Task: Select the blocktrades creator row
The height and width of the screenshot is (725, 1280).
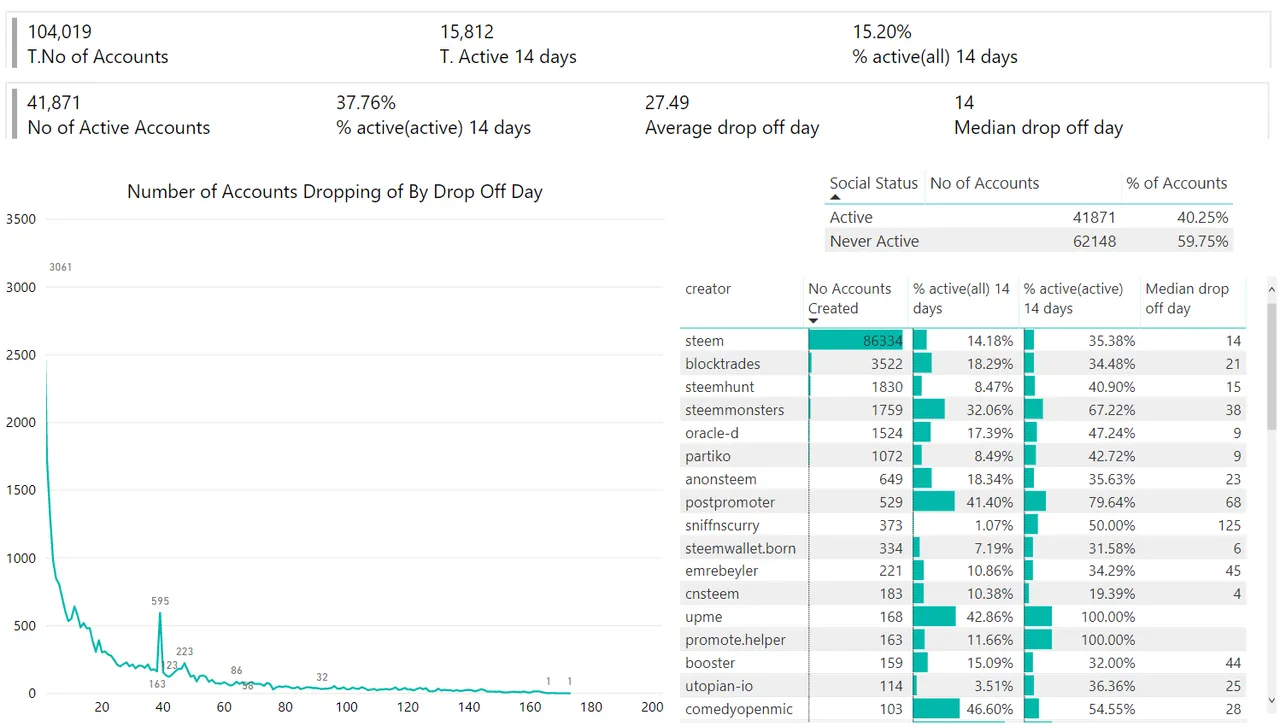Action: click(x=963, y=364)
